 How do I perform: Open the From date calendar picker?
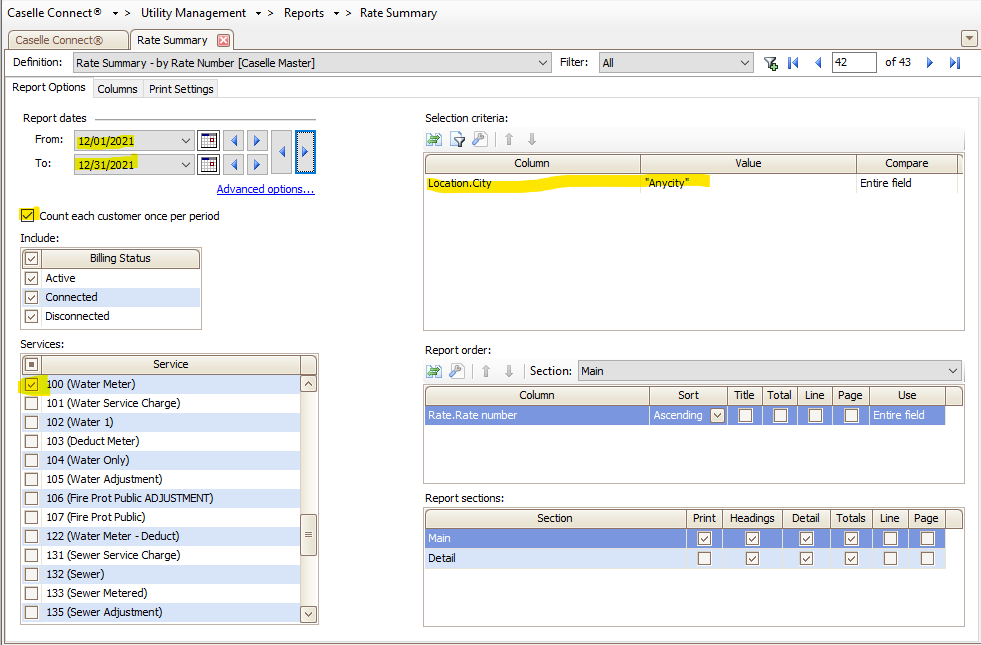pos(209,141)
